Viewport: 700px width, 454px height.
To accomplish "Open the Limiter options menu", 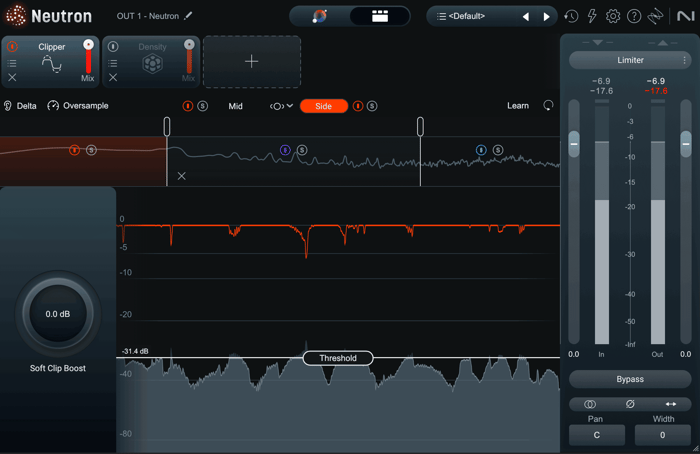I will click(x=684, y=60).
